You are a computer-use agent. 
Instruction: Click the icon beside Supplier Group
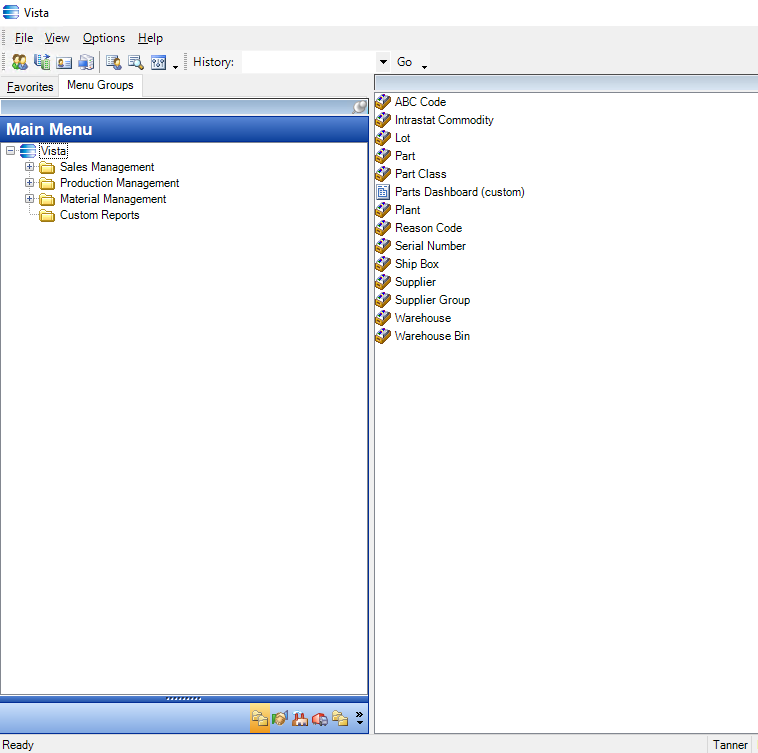(383, 300)
